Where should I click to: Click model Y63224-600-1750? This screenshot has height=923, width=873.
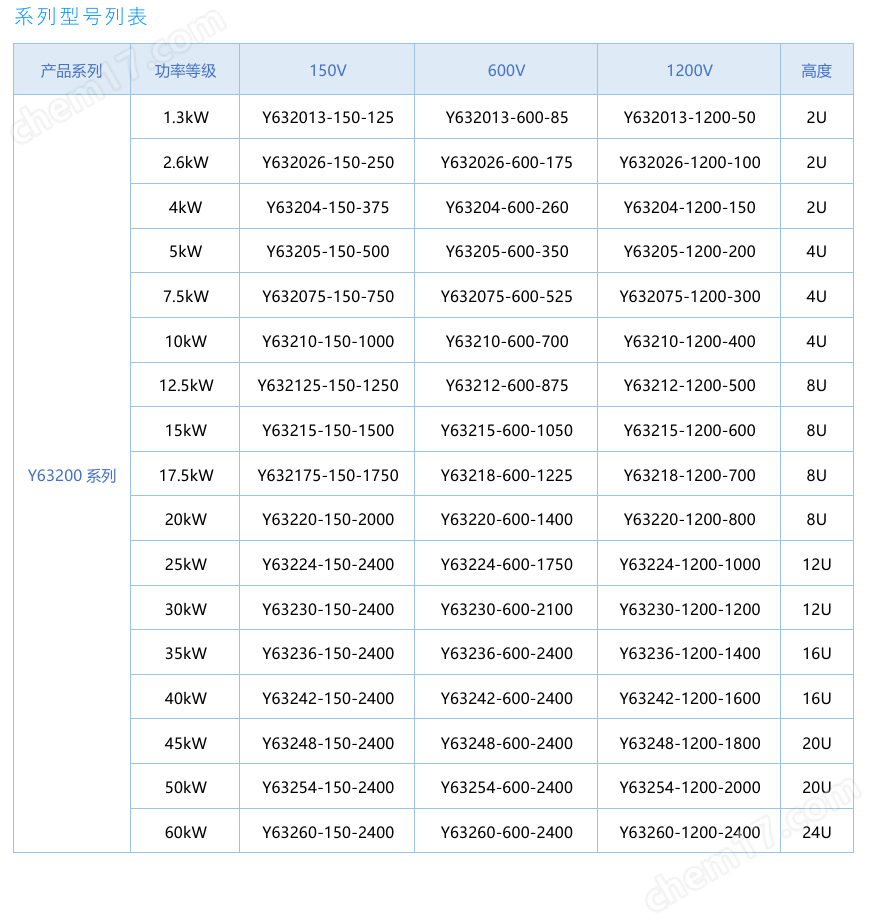coord(506,564)
